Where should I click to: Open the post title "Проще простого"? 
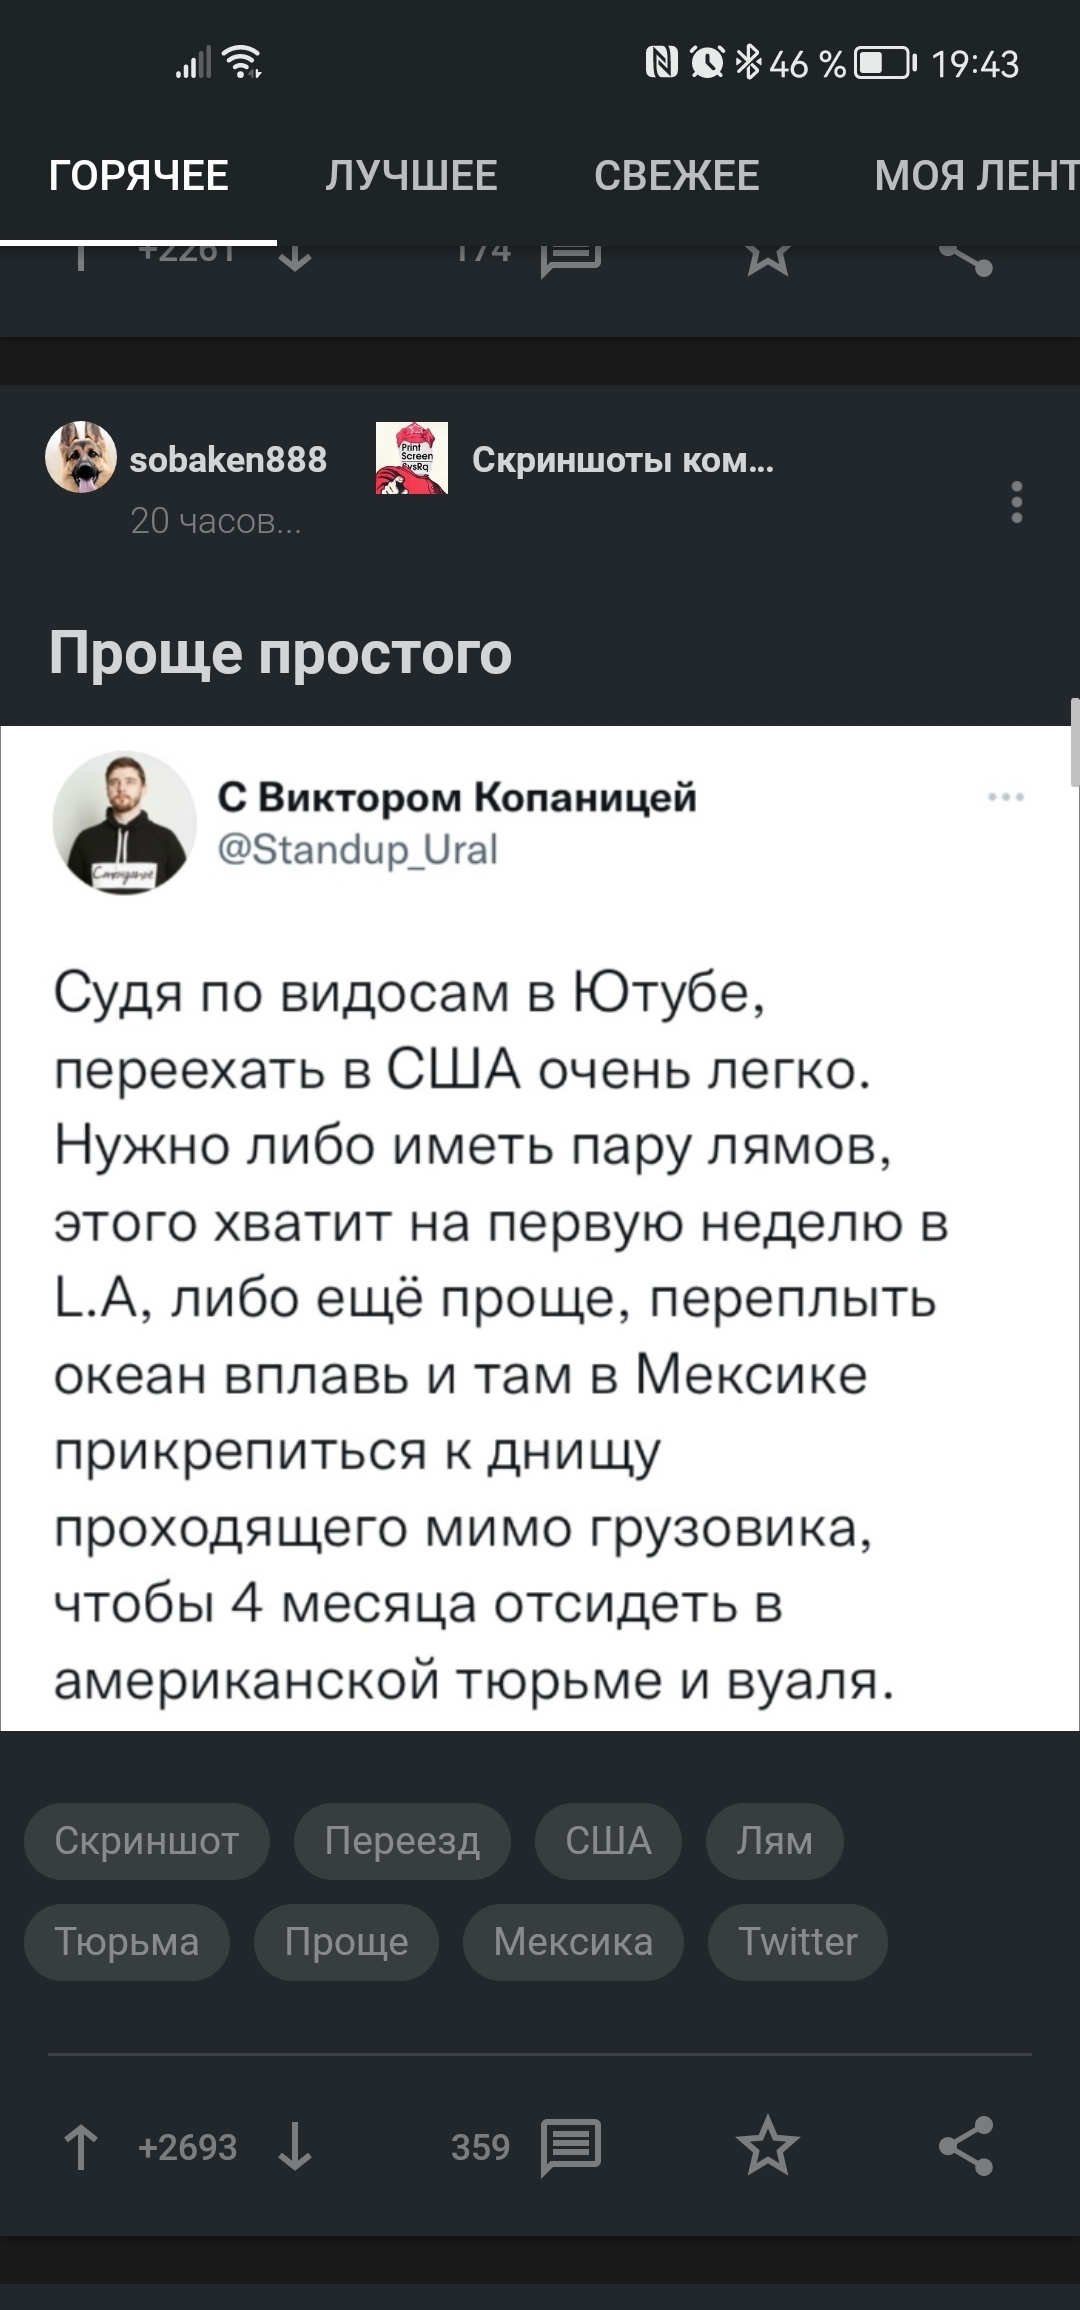coord(280,653)
